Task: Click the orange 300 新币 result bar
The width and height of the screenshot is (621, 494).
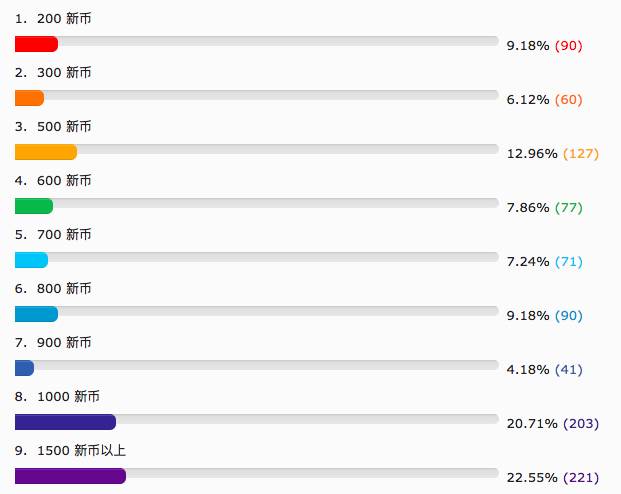Action: (x=29, y=98)
